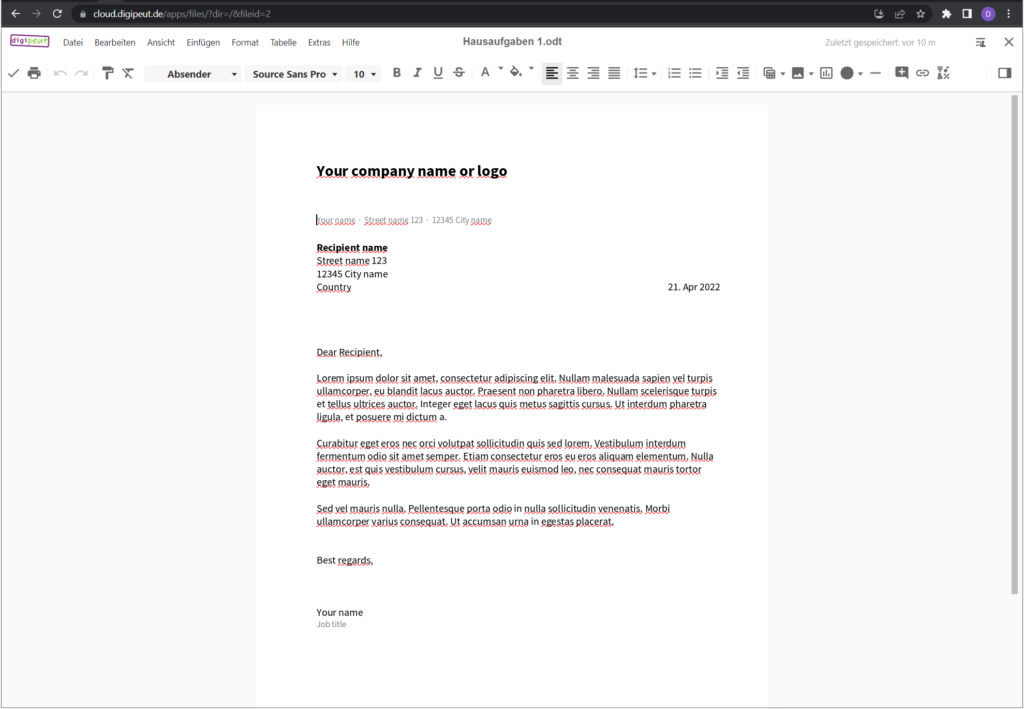Expand the font color arrow

tap(501, 68)
